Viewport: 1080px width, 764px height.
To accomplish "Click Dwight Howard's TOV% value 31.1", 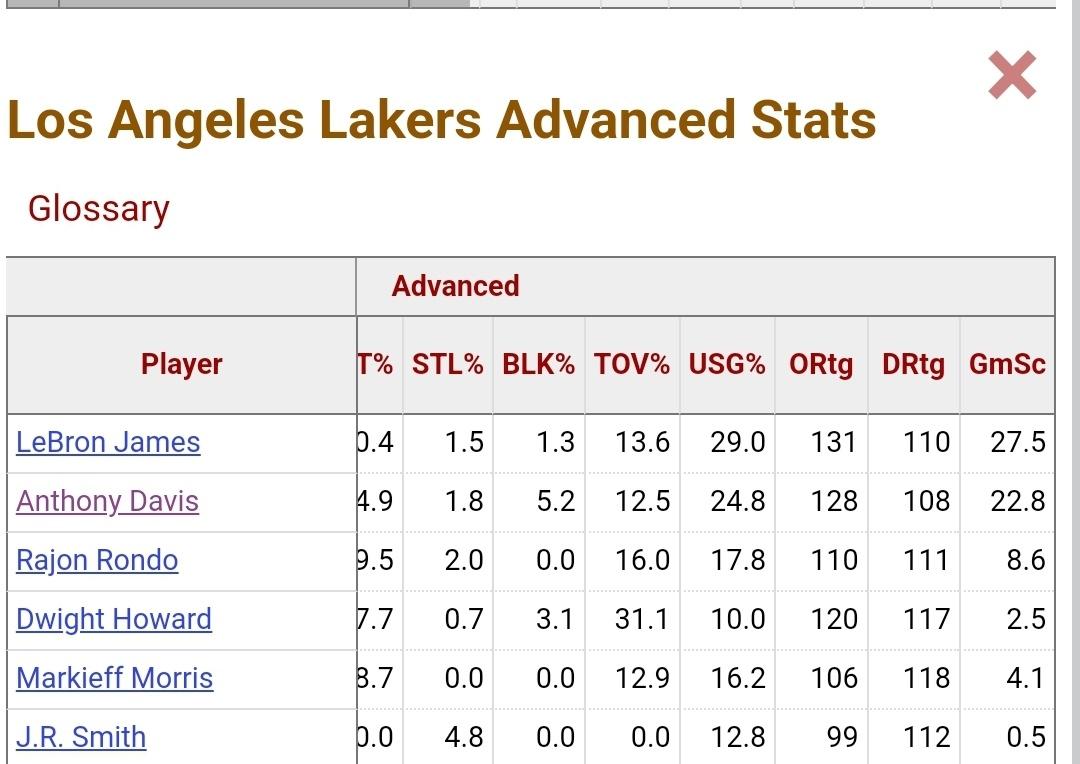I will coord(642,619).
